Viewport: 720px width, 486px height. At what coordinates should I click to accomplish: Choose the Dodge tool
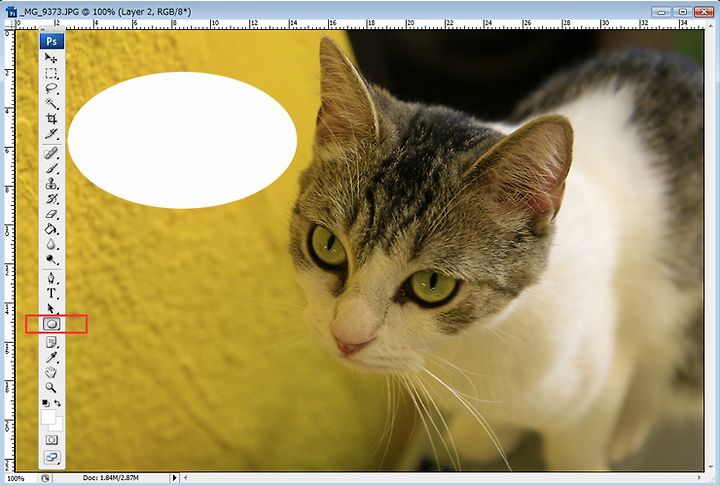[x=51, y=260]
